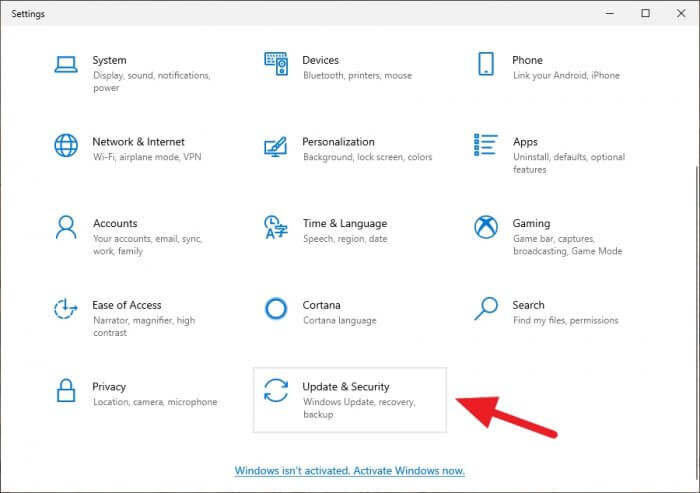Click 'Game bar, captures, broadcasting' description
This screenshot has height=493, width=700.
(x=567, y=245)
